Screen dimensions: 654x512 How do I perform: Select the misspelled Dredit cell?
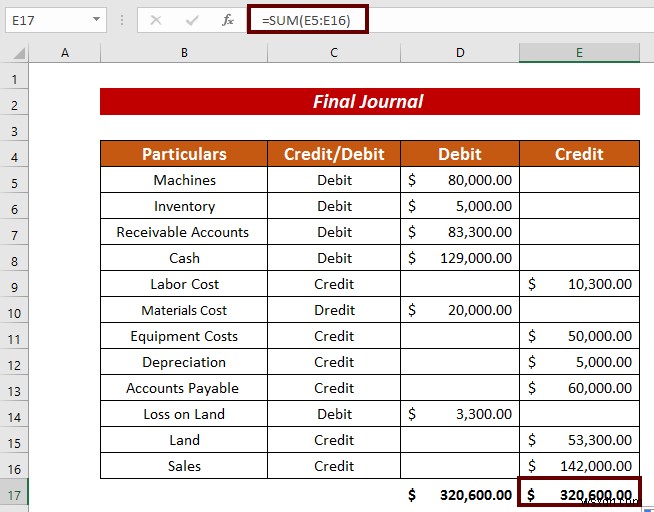point(334,310)
